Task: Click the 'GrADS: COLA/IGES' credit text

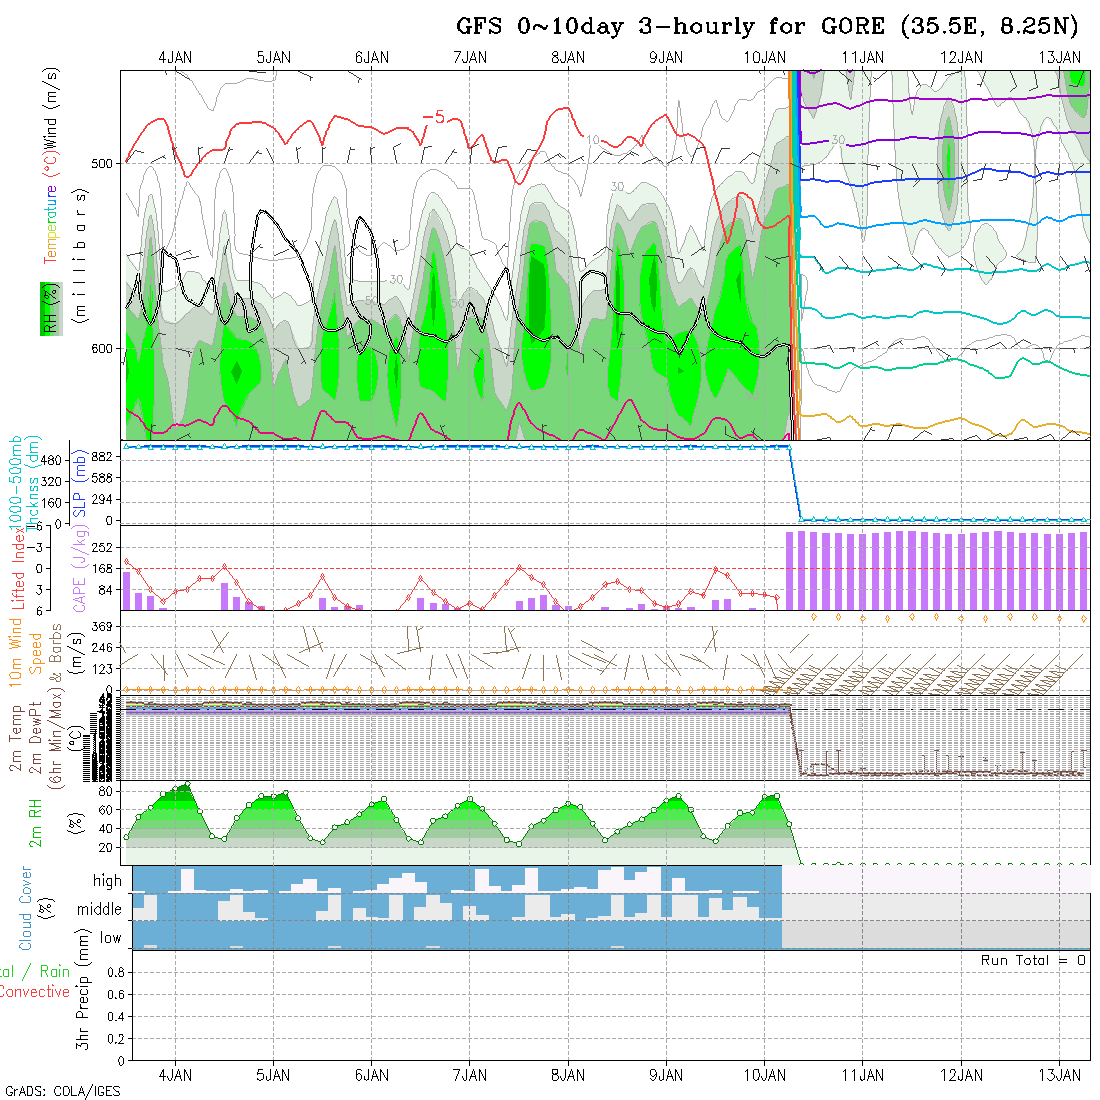Action: [63, 1092]
